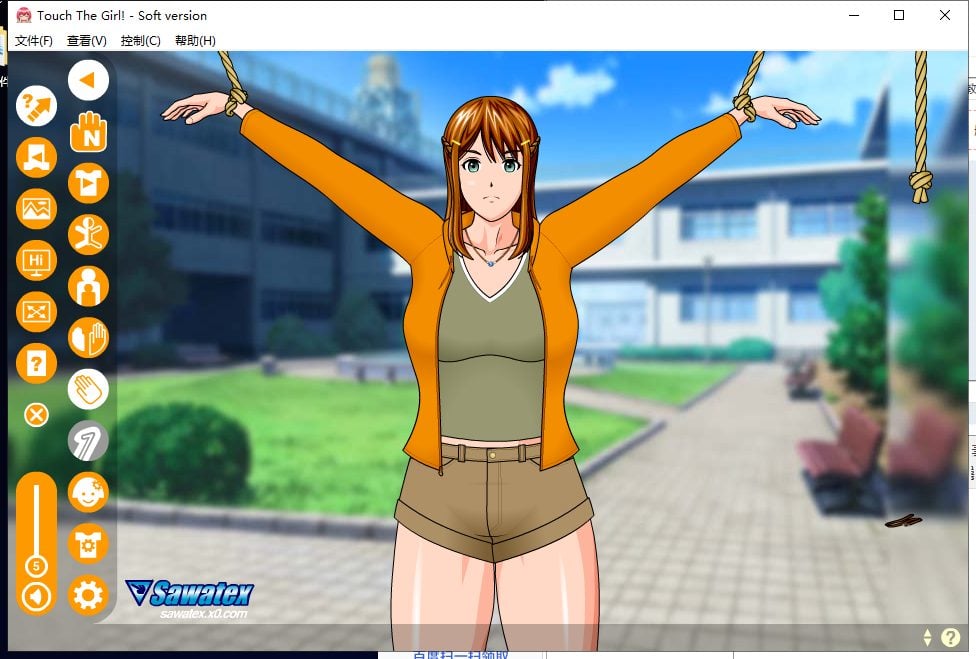Click the question mark arrow help pointer icon
This screenshot has height=659, width=976.
(37, 104)
